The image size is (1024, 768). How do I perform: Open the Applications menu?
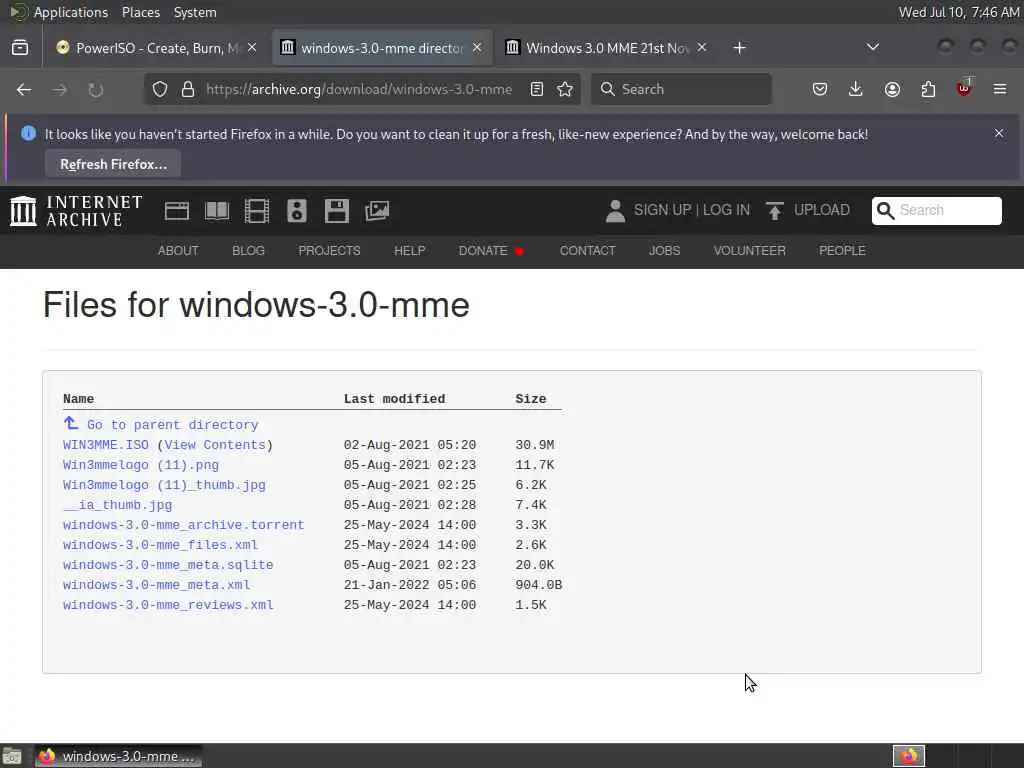(71, 12)
